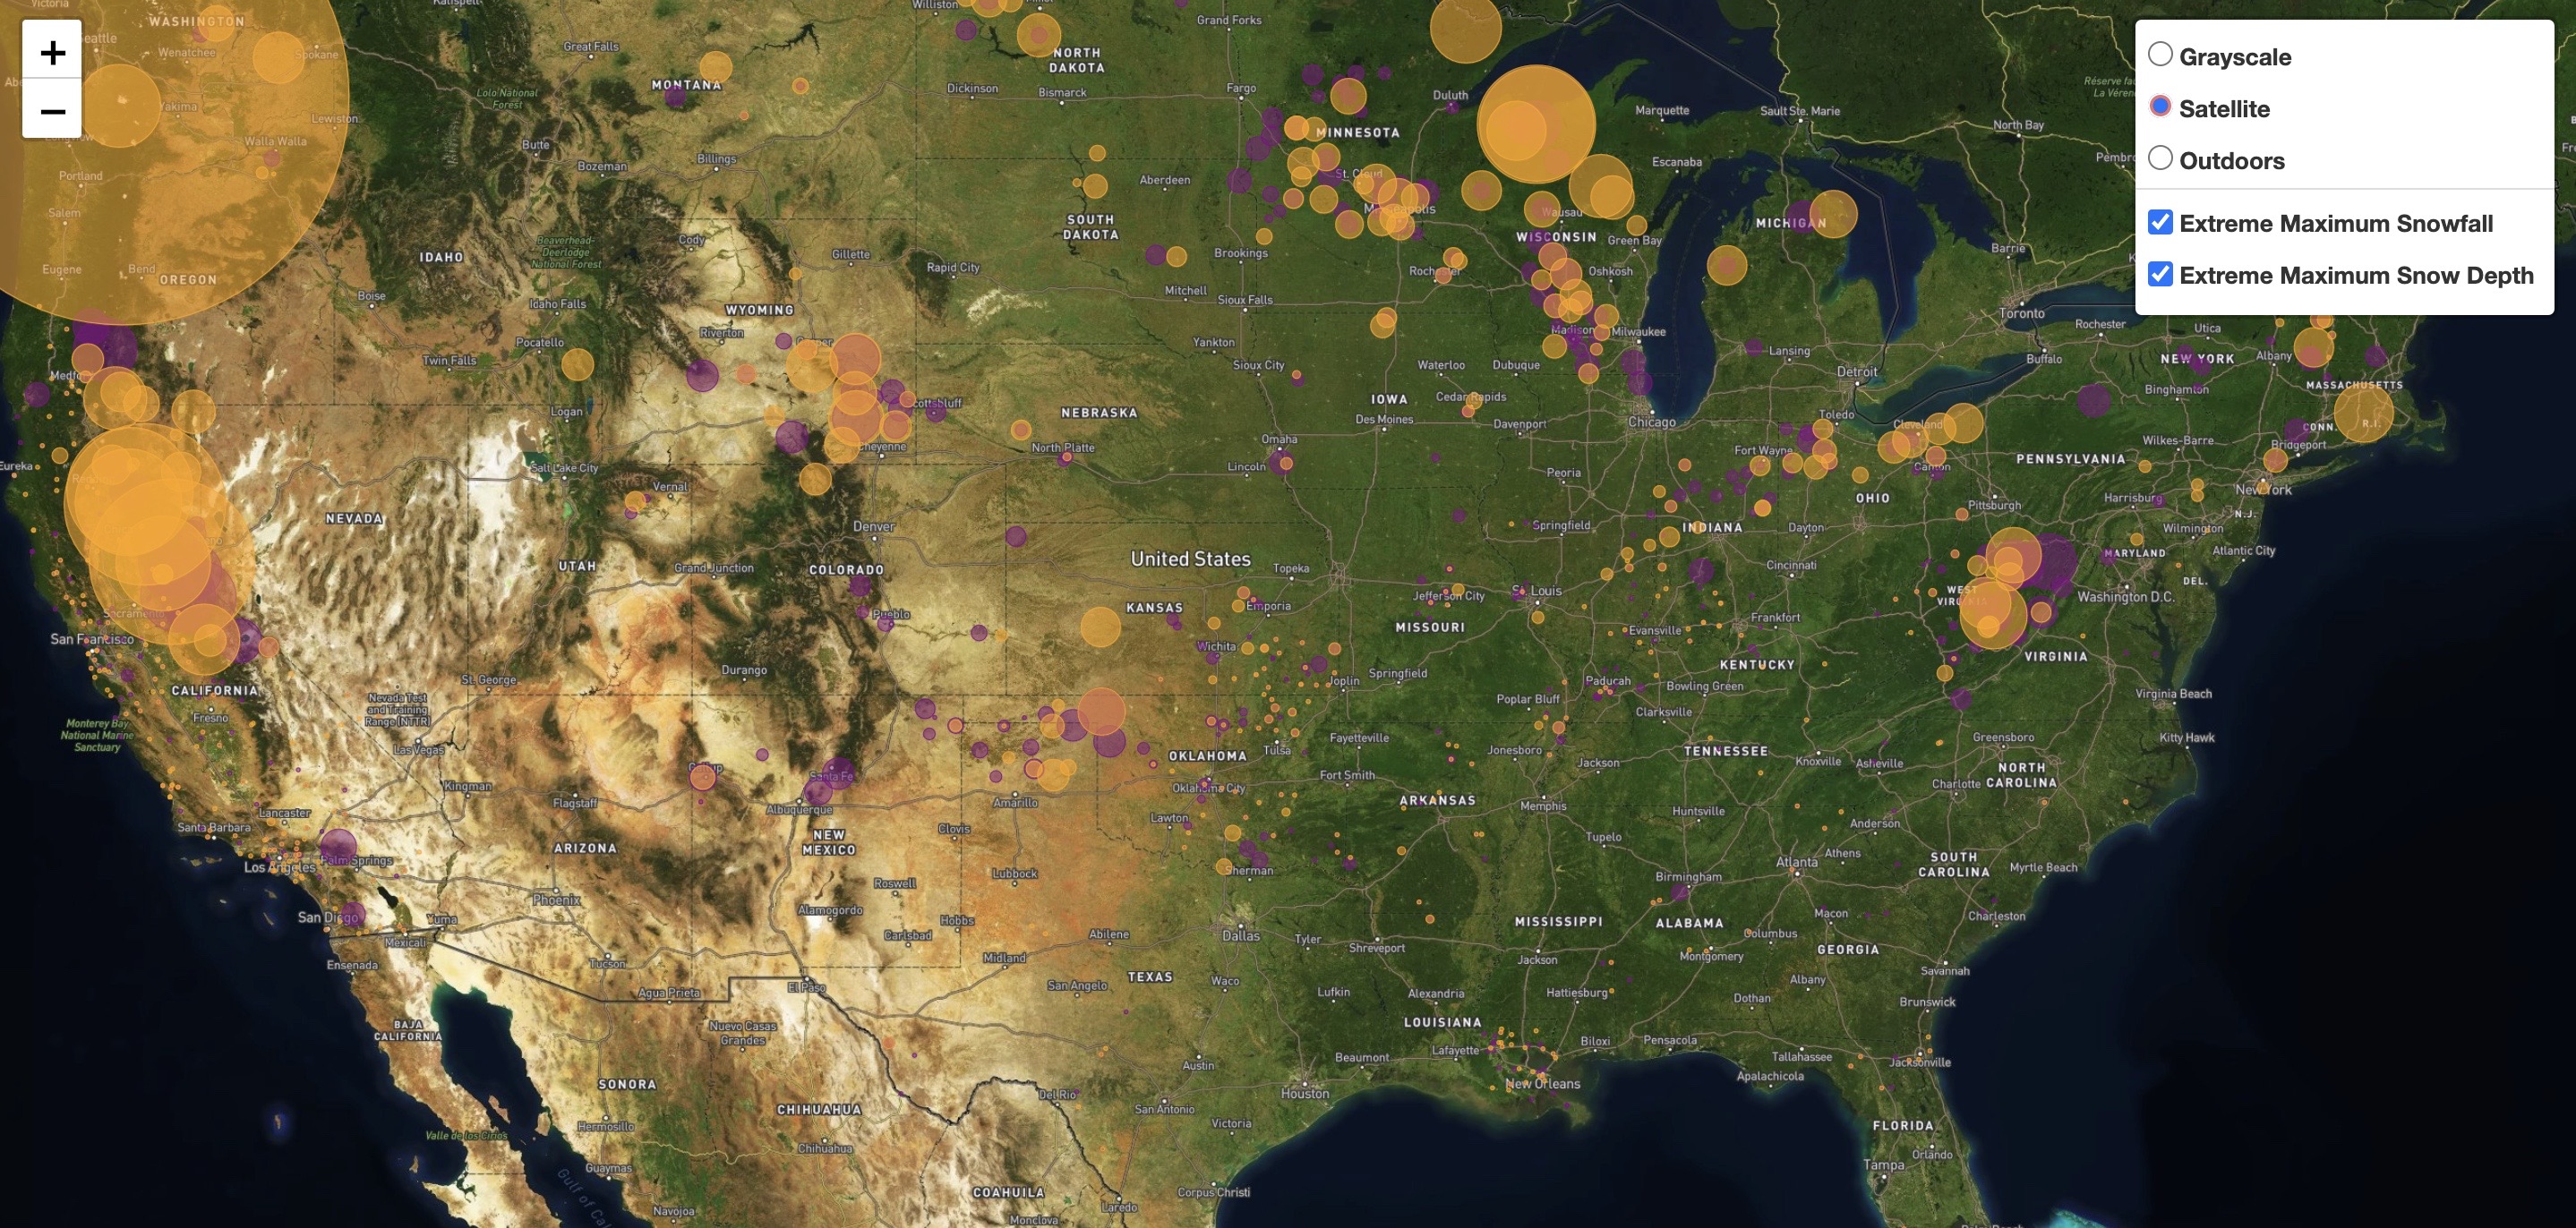Select the Grayscale base map option

pyautogui.click(x=2160, y=55)
